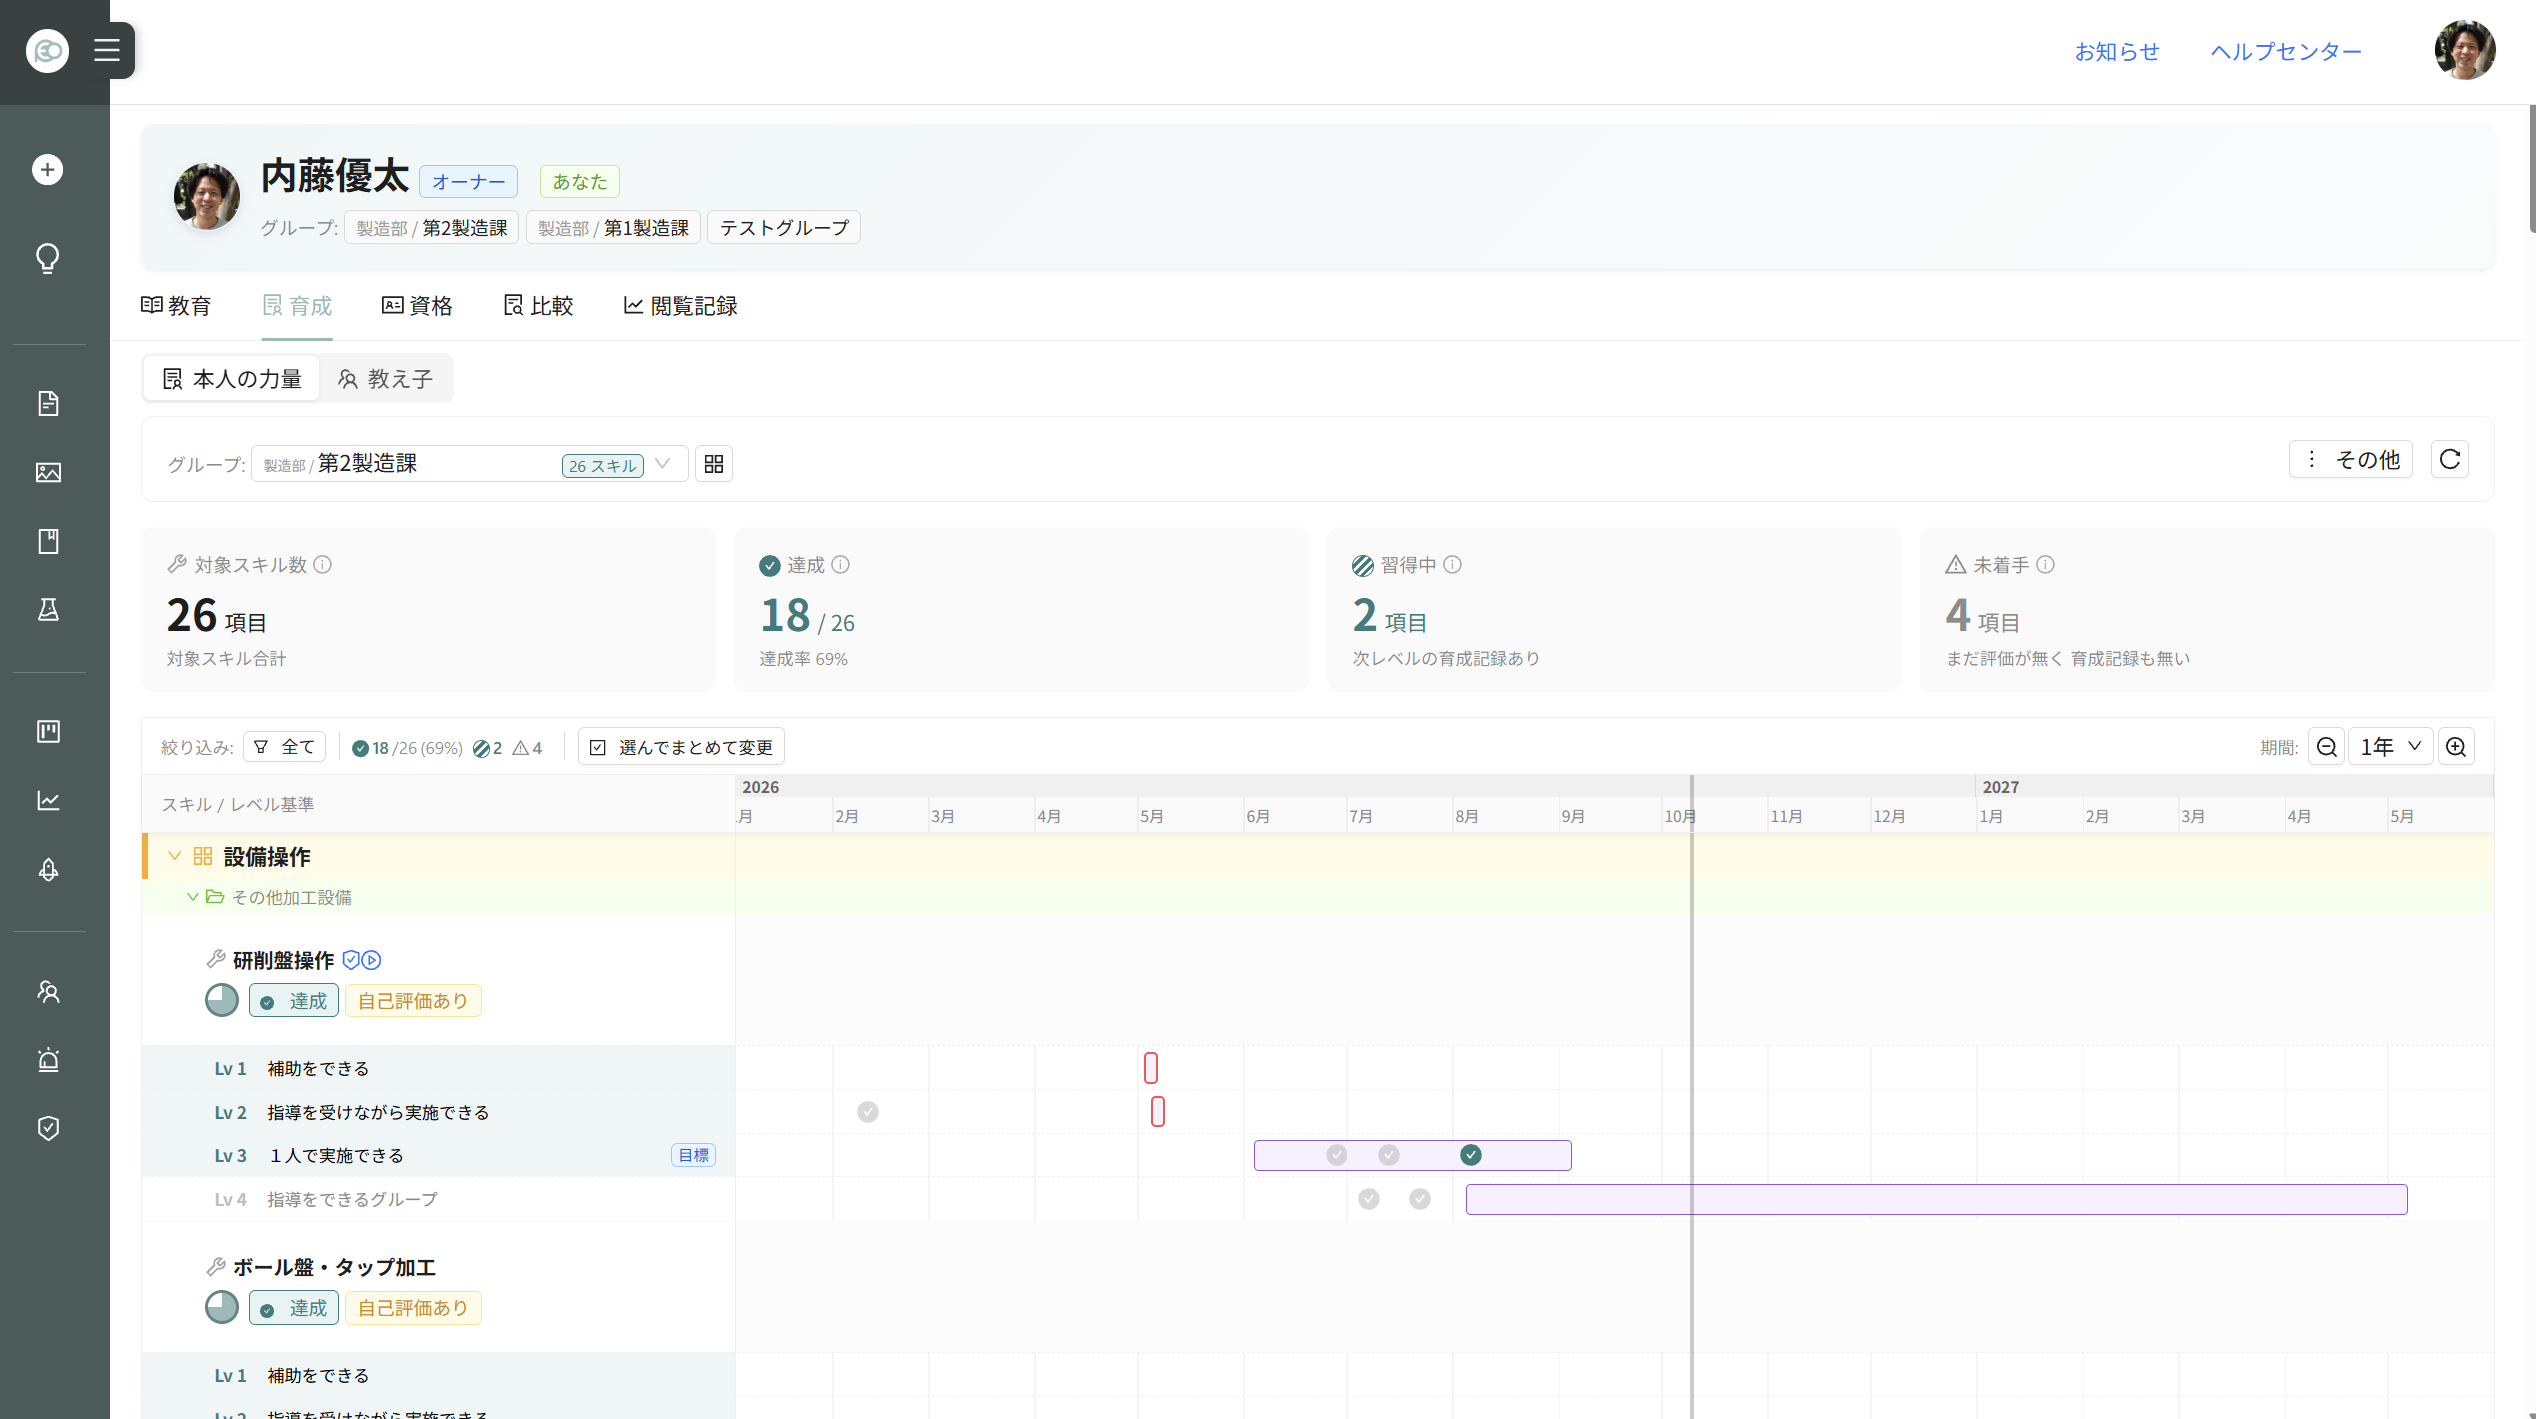Click the plus add icon in sidebar
This screenshot has height=1419, width=2536.
pyautogui.click(x=48, y=170)
